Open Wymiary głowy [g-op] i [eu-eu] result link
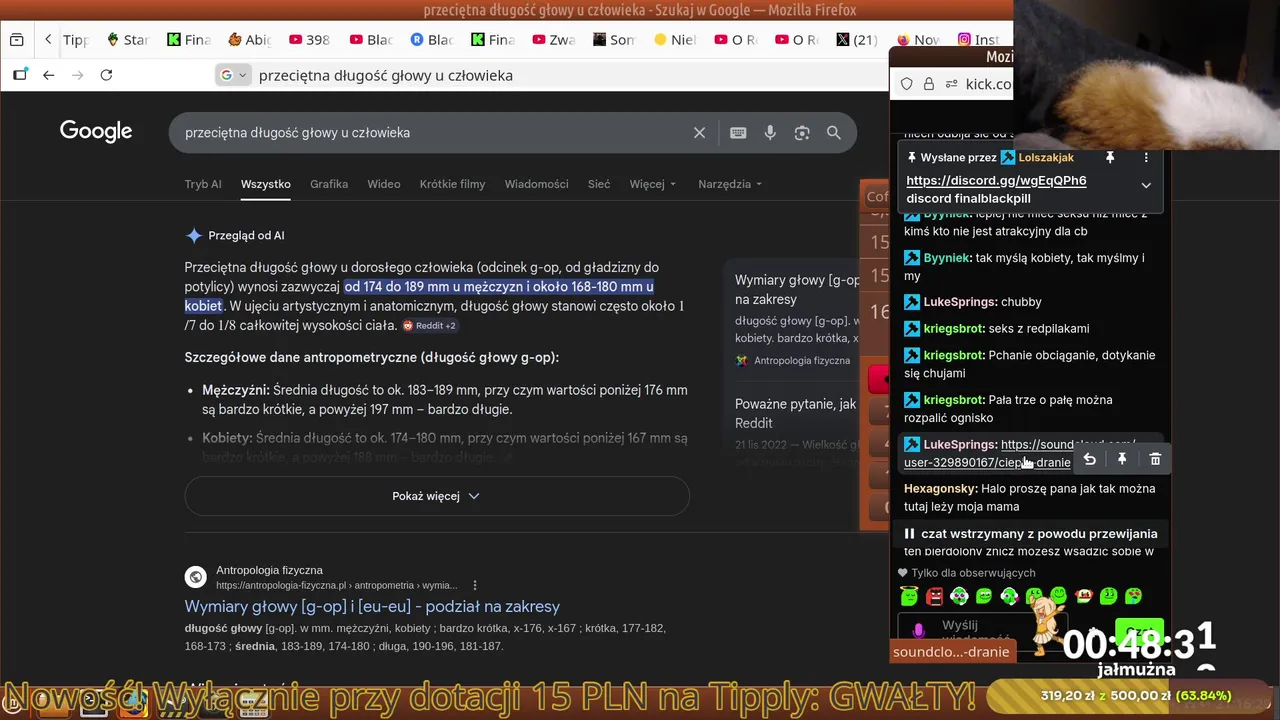This screenshot has height=720, width=1280. tap(372, 606)
